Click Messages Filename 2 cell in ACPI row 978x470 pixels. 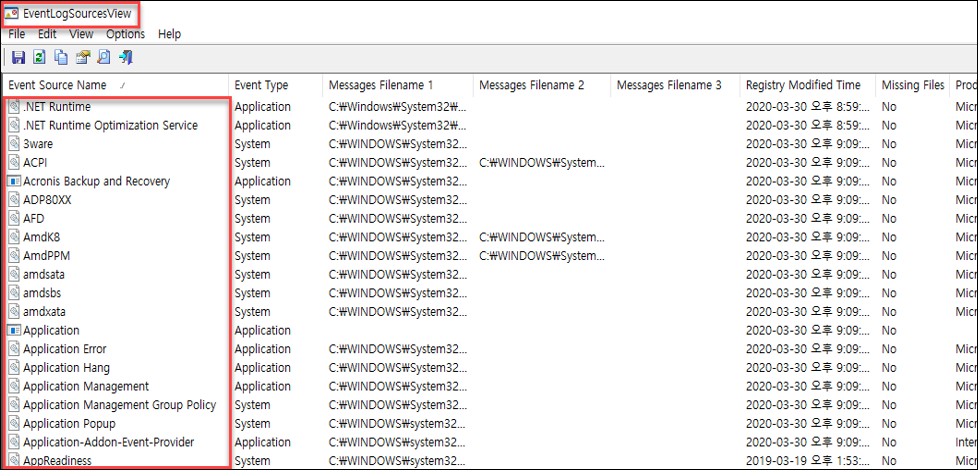tap(542, 163)
